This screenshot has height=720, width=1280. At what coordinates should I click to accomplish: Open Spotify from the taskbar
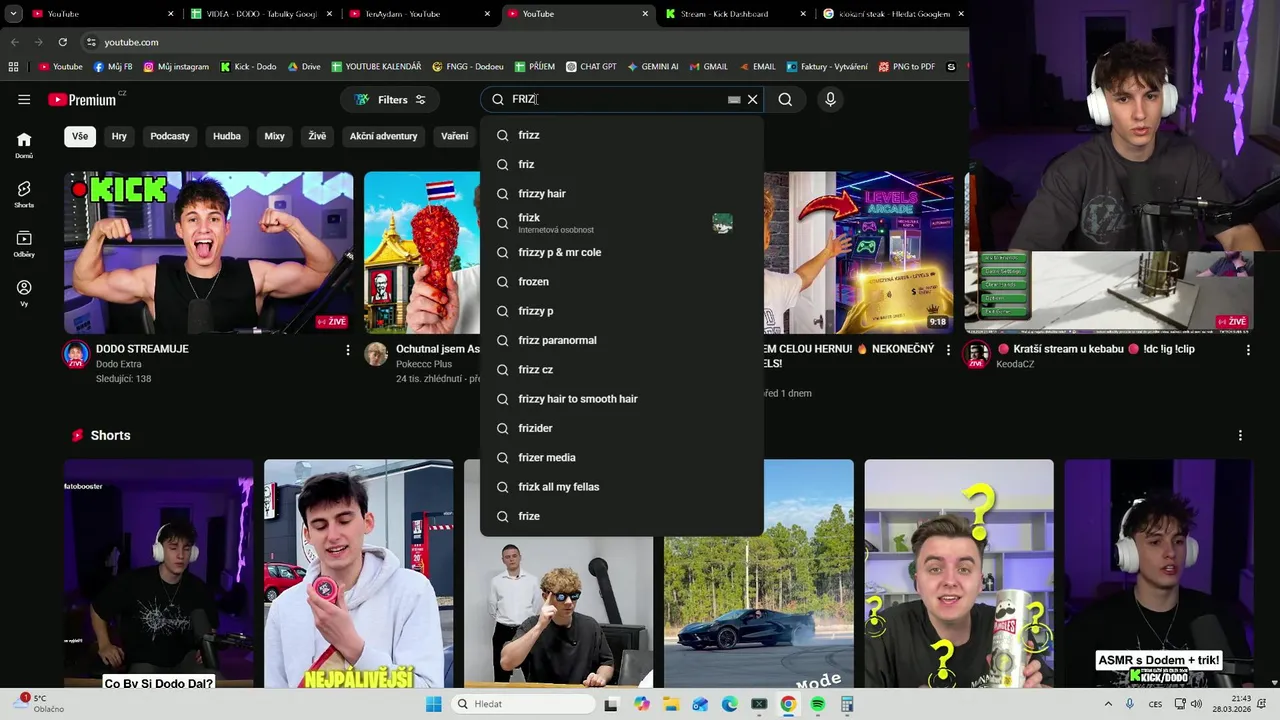click(818, 704)
